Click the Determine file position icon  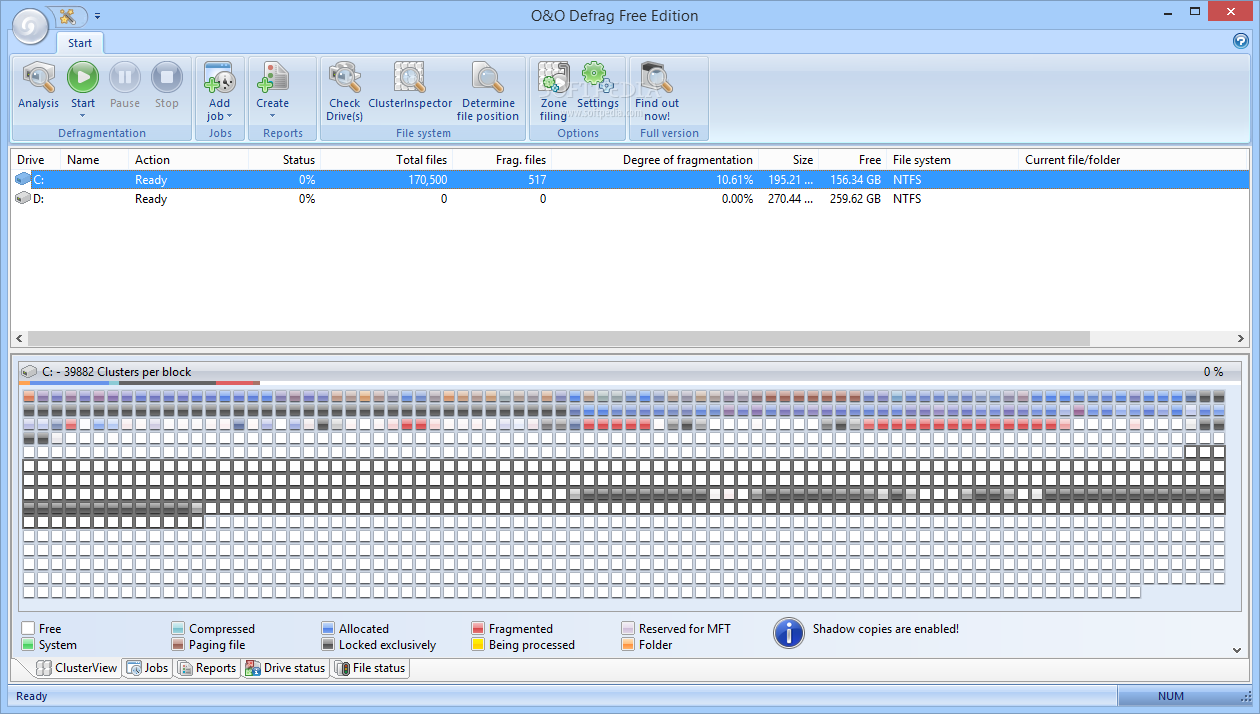point(488,79)
